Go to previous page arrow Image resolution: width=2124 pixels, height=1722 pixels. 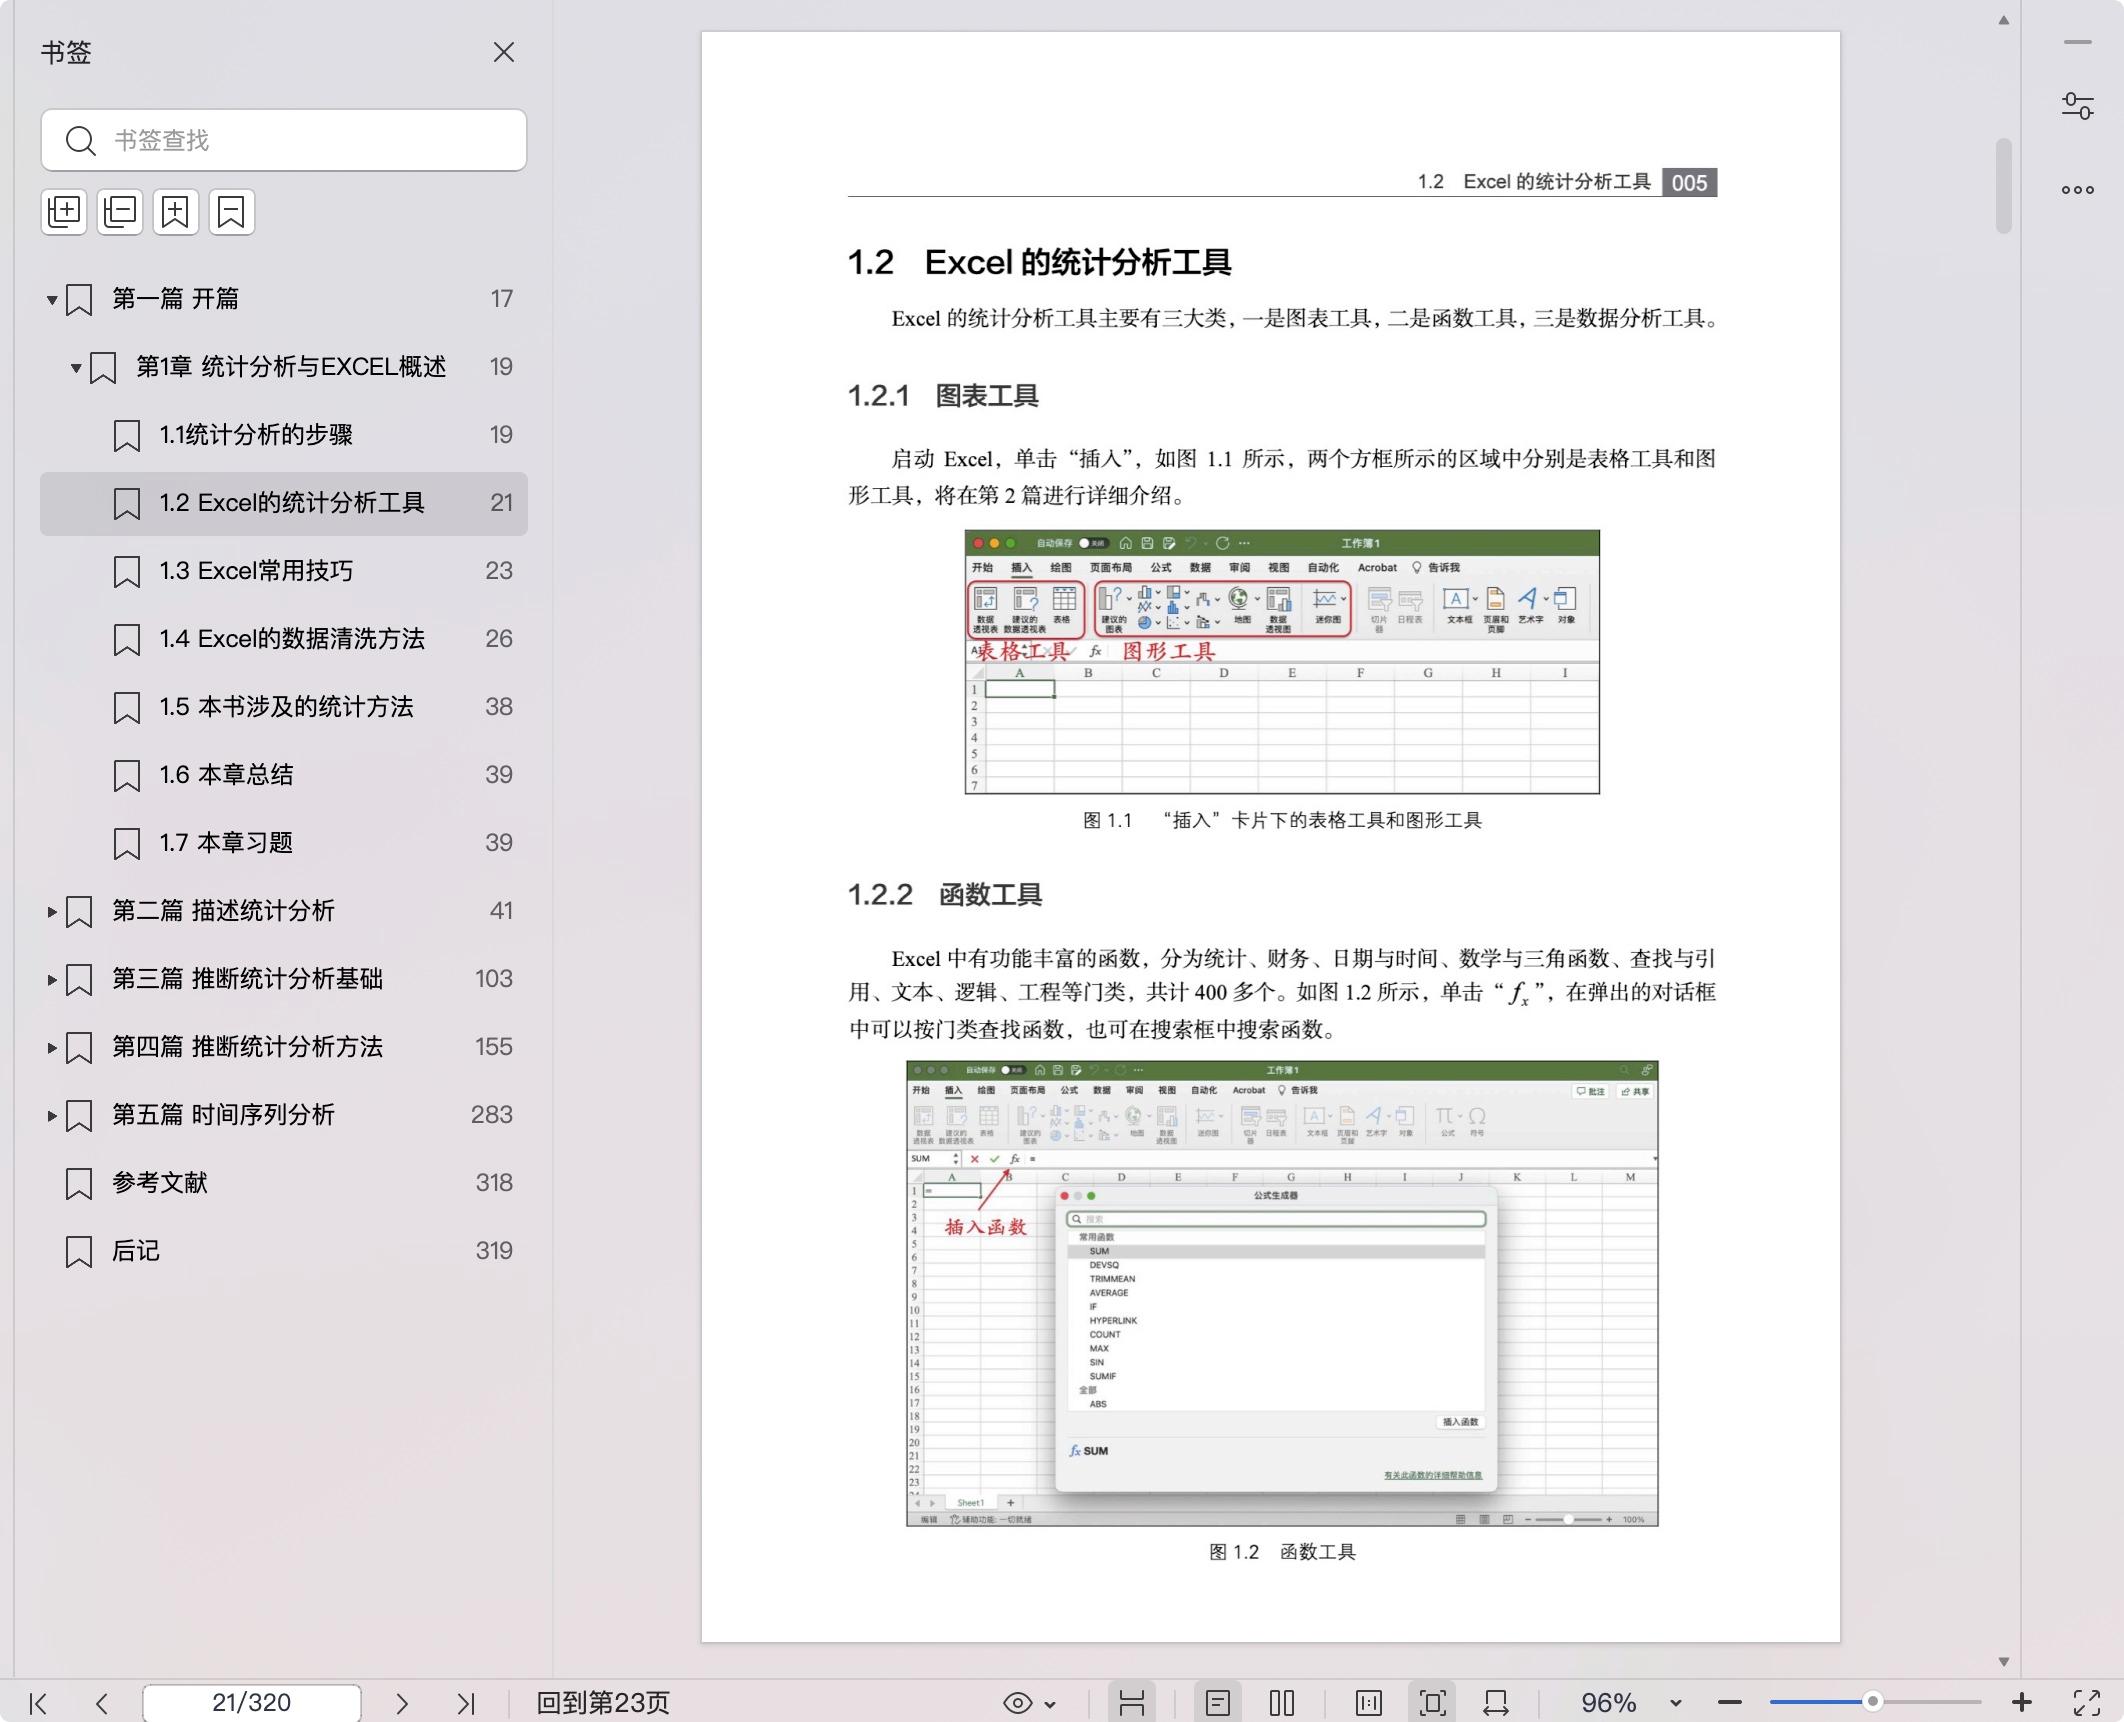click(x=101, y=1702)
